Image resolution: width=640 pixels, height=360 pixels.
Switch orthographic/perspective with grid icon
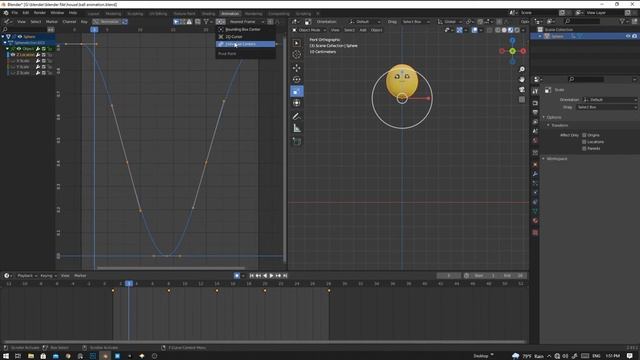point(522,99)
